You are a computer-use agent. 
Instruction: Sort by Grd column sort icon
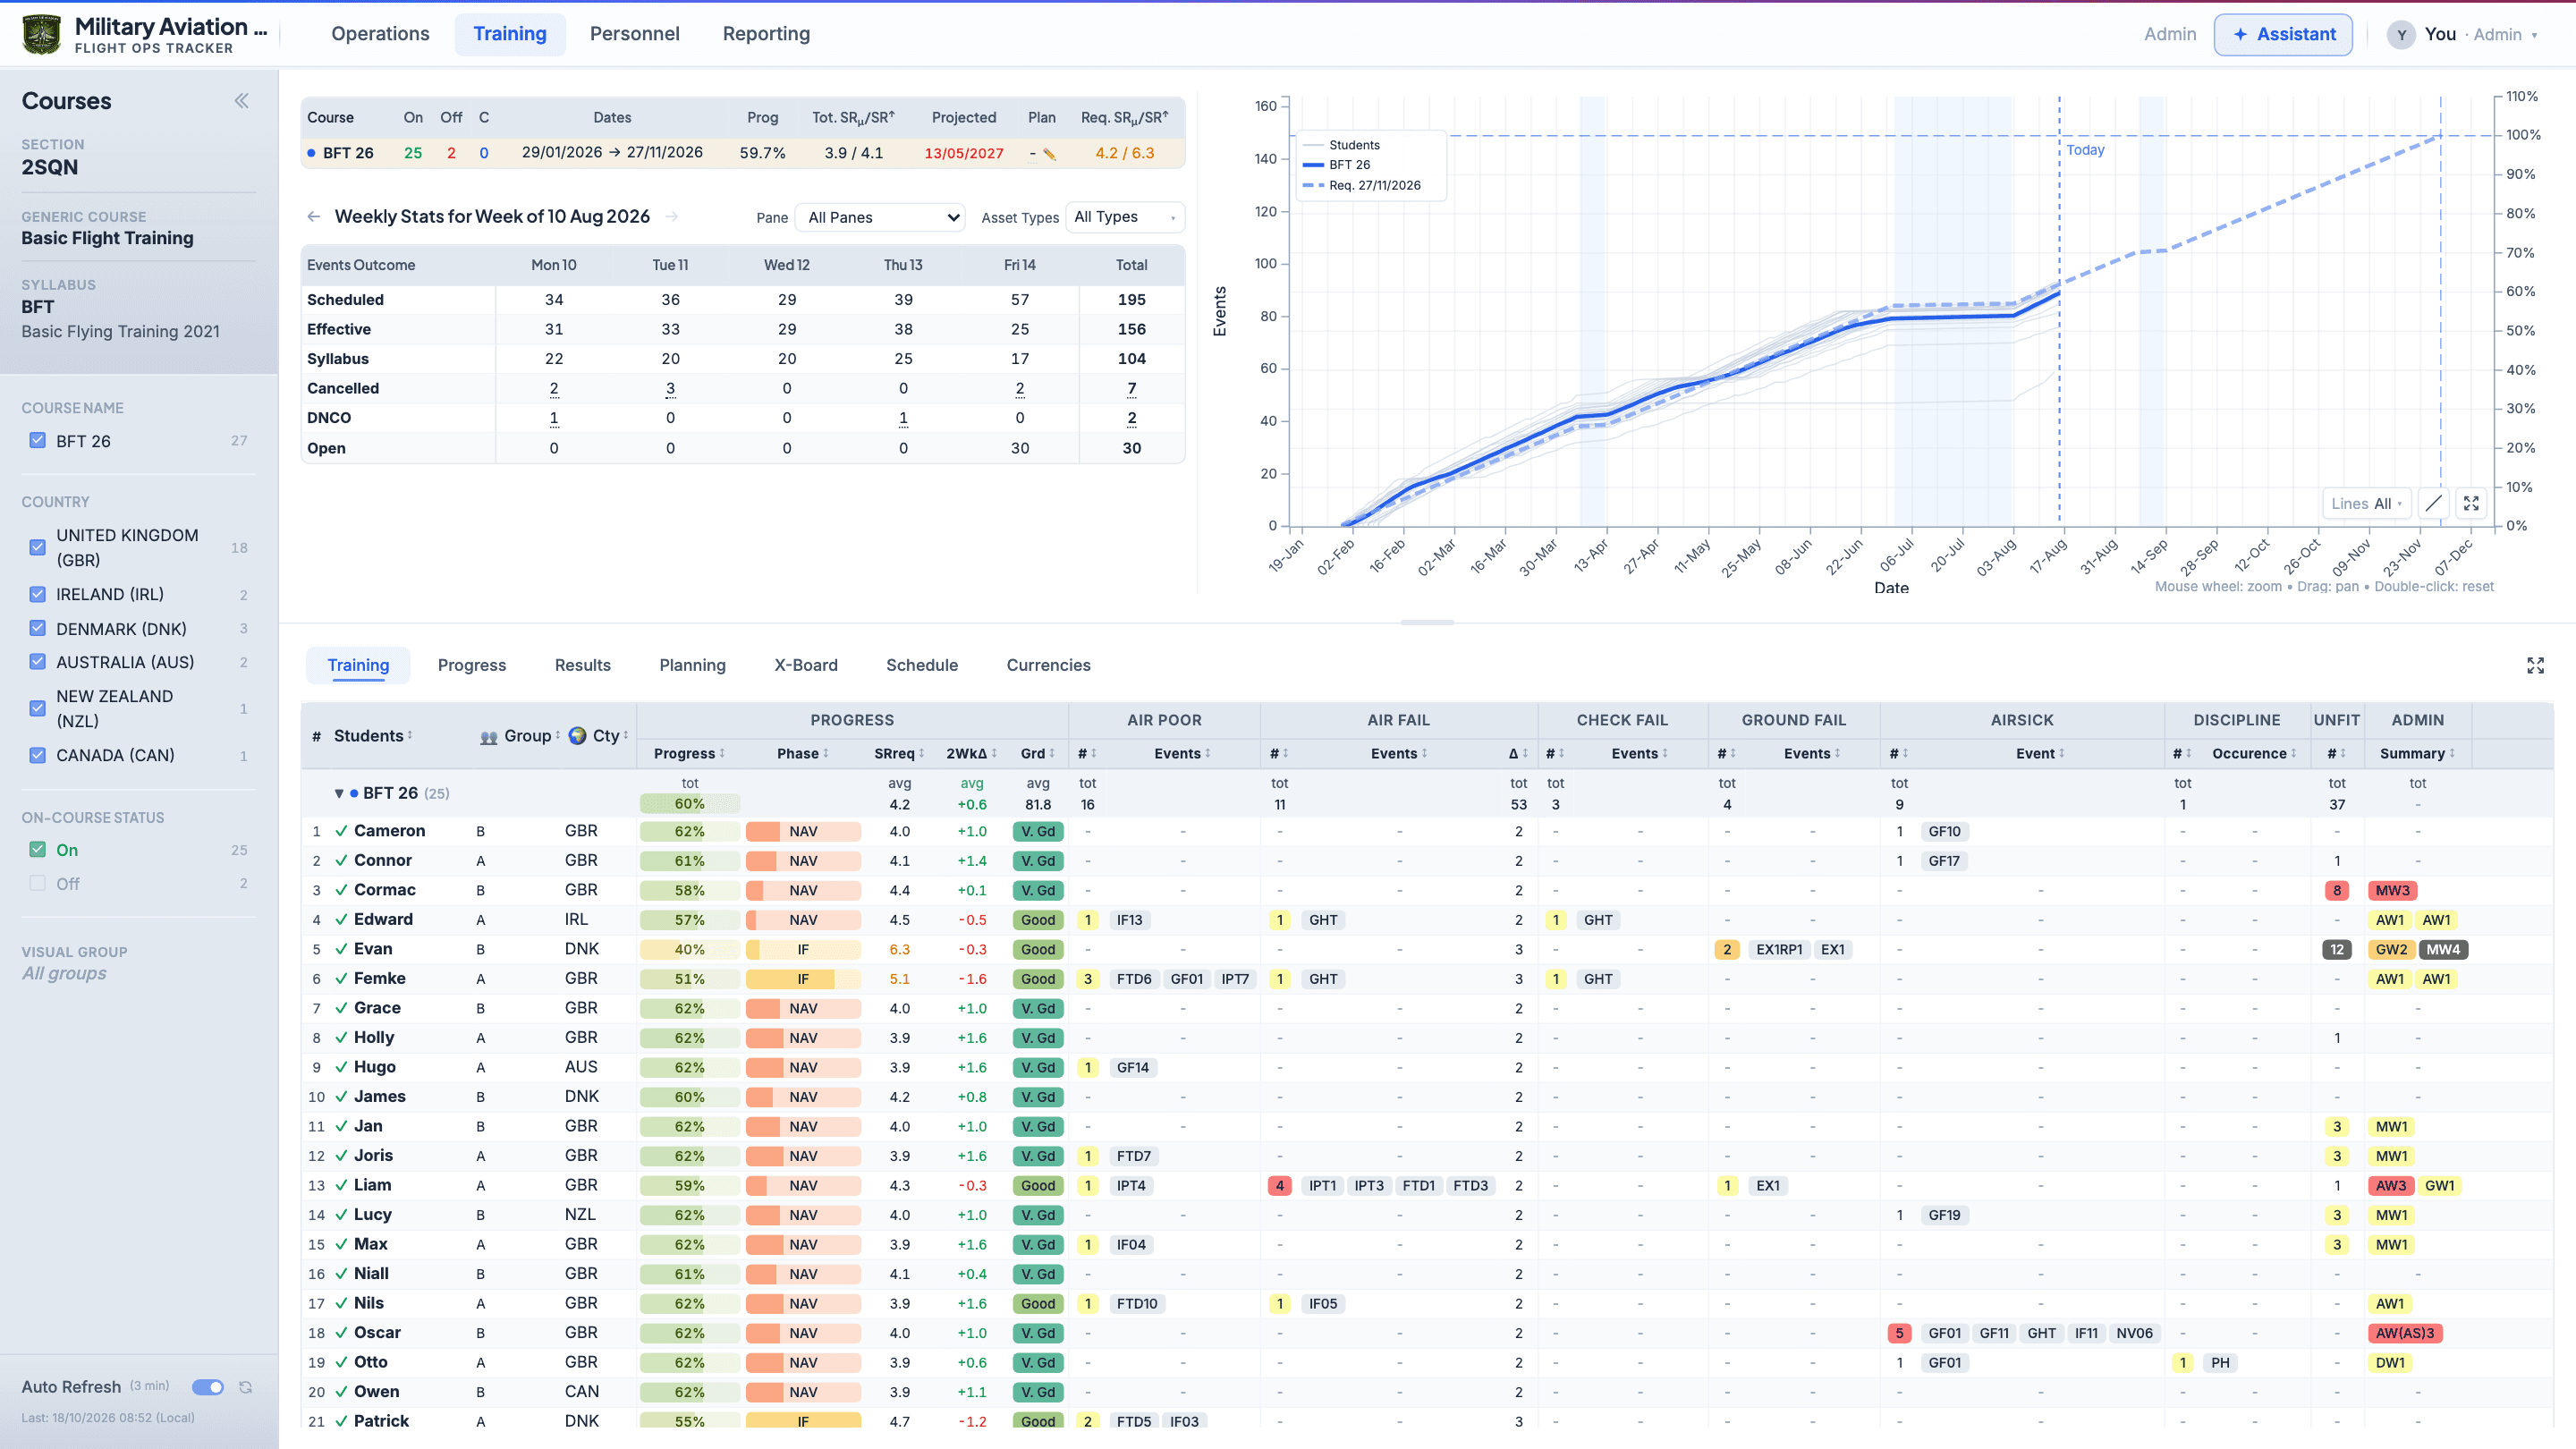(x=1052, y=754)
